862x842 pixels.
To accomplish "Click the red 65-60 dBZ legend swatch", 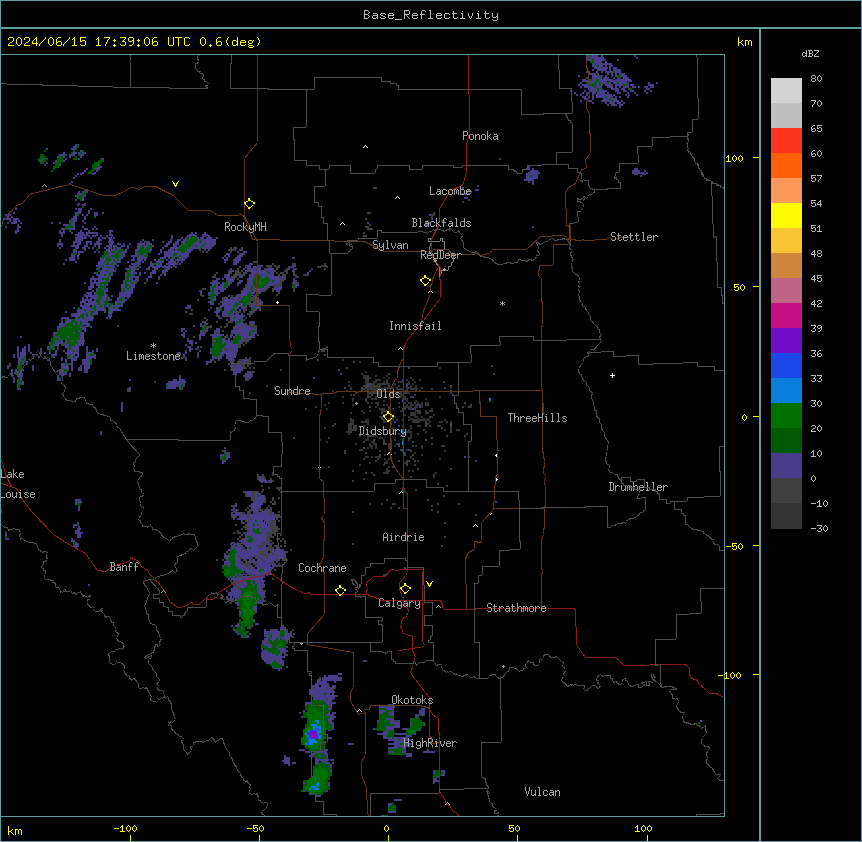I will click(x=786, y=140).
